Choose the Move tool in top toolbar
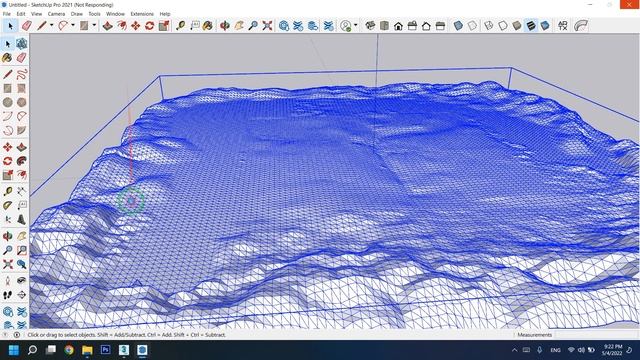 (136, 26)
